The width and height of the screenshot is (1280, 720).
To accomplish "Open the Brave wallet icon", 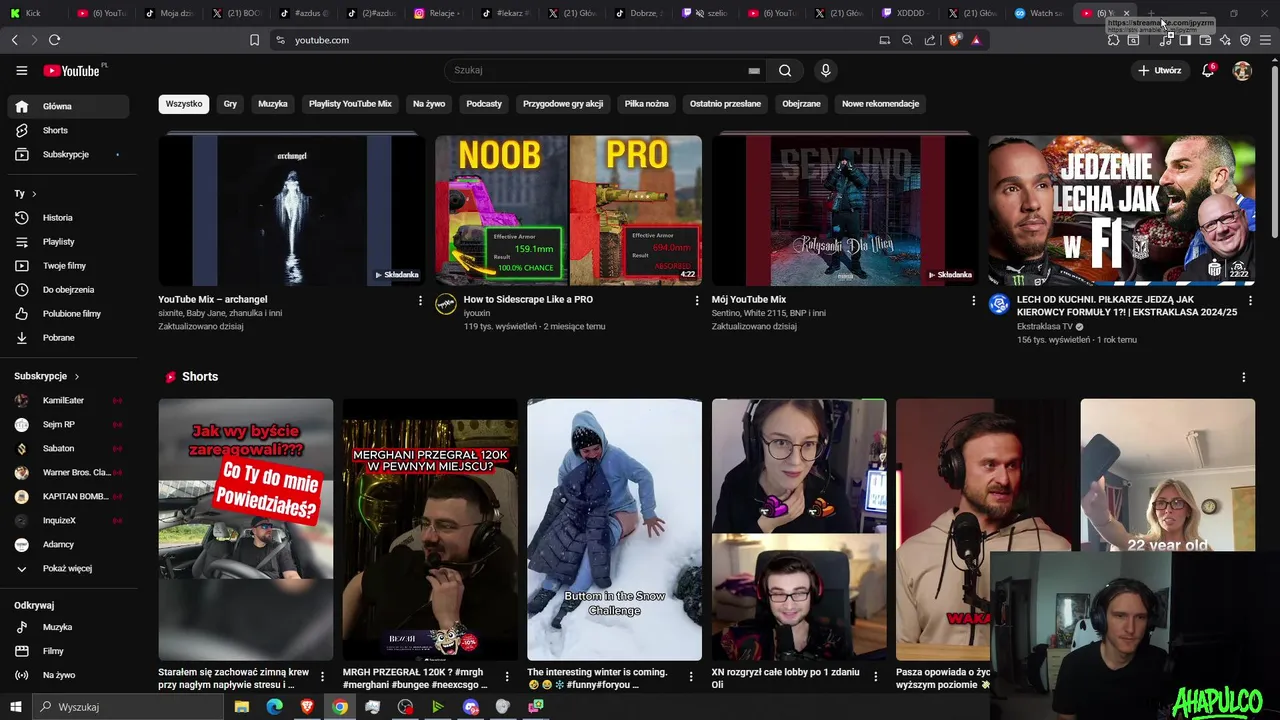I will (x=1205, y=40).
